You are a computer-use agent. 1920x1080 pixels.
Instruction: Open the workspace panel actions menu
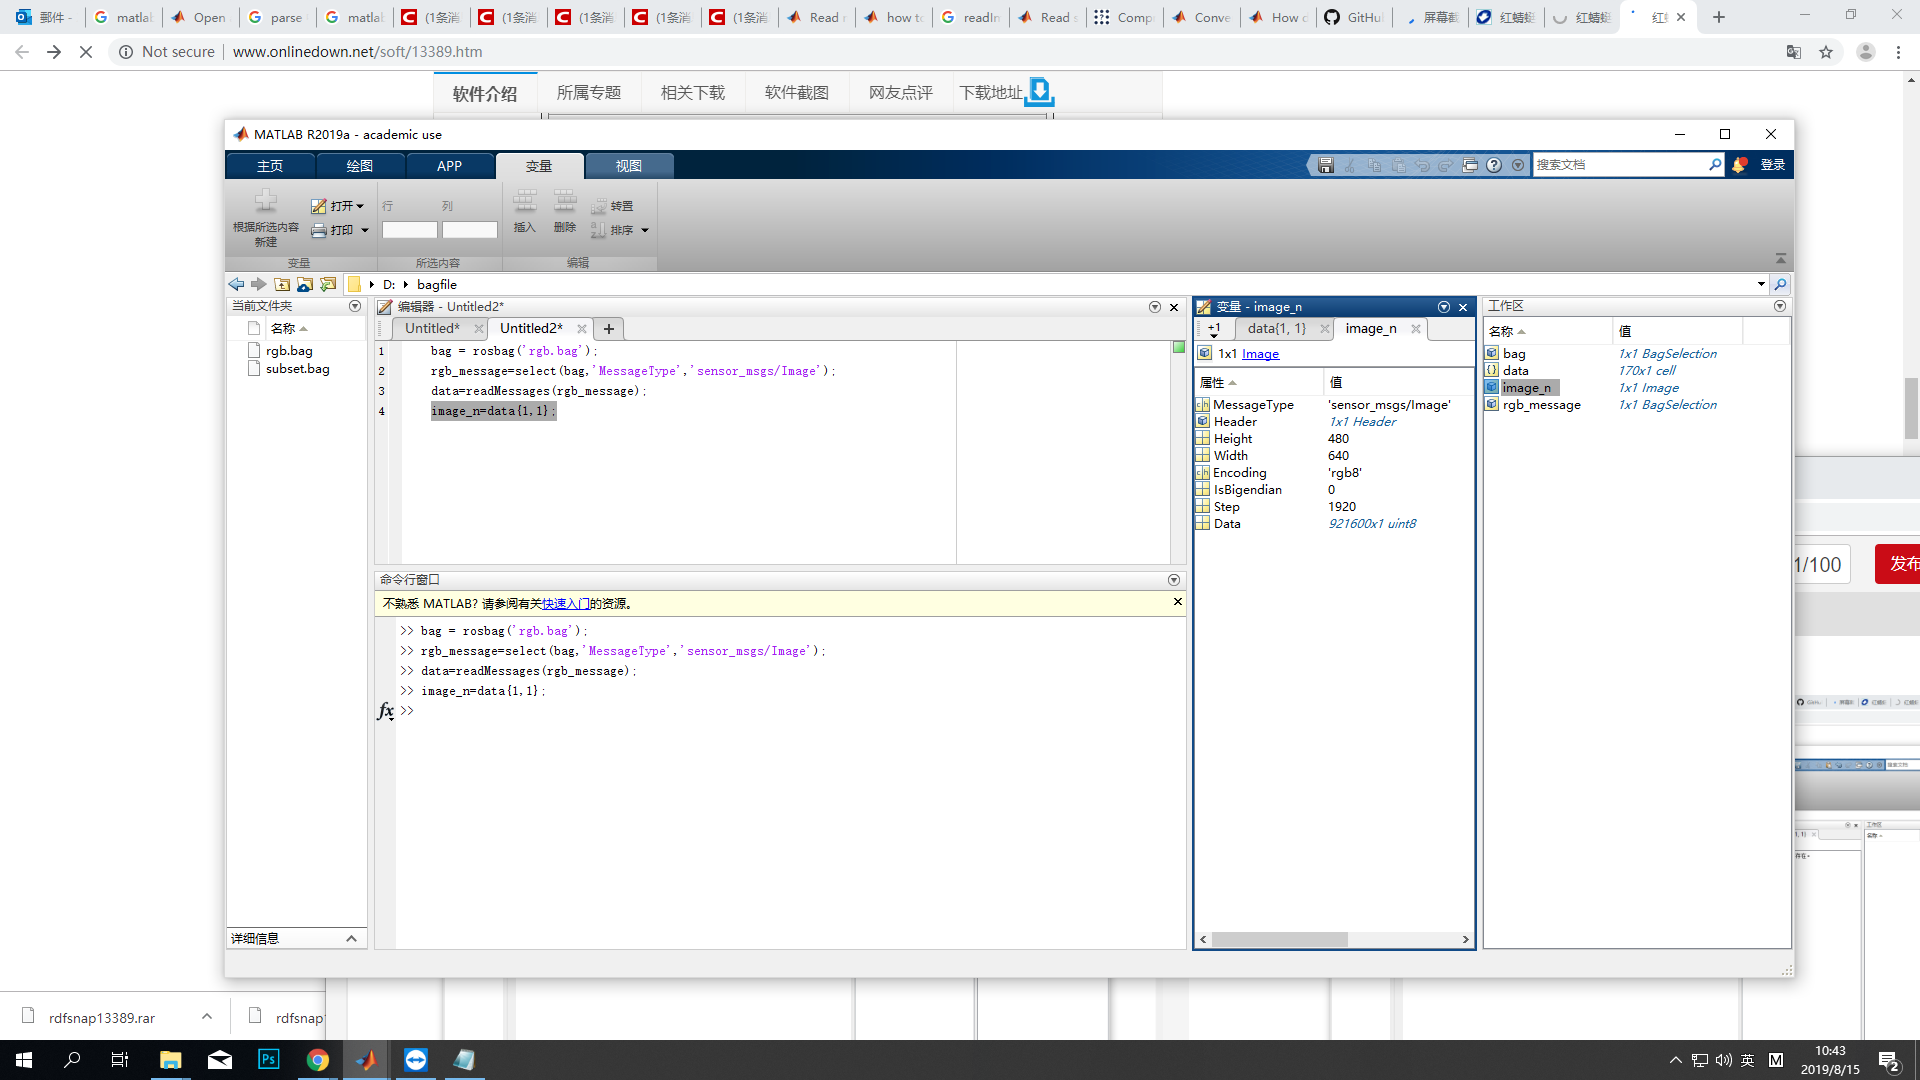point(1779,306)
